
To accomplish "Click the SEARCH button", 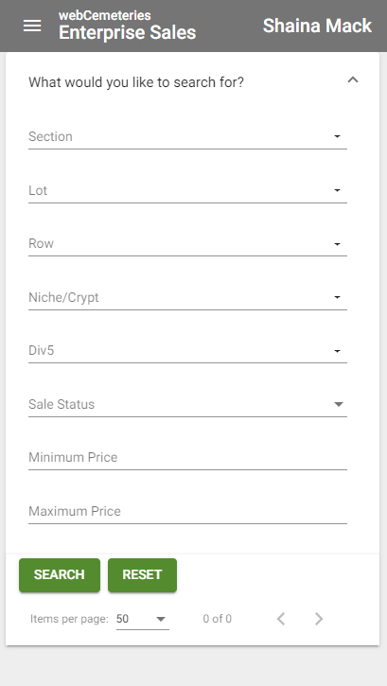I will click(59, 575).
